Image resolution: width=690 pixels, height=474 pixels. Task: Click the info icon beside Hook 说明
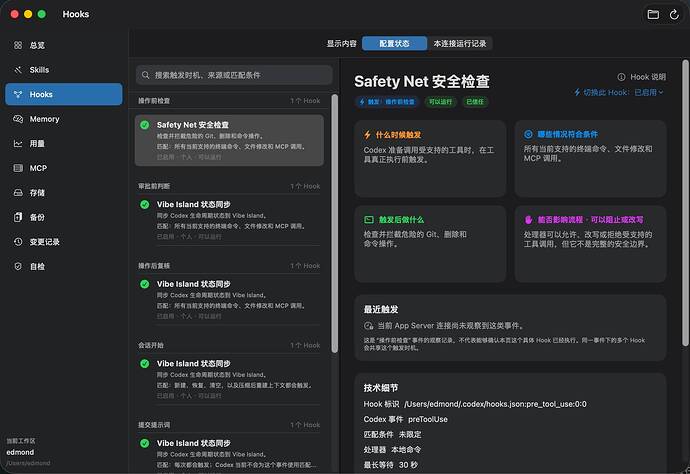621,77
